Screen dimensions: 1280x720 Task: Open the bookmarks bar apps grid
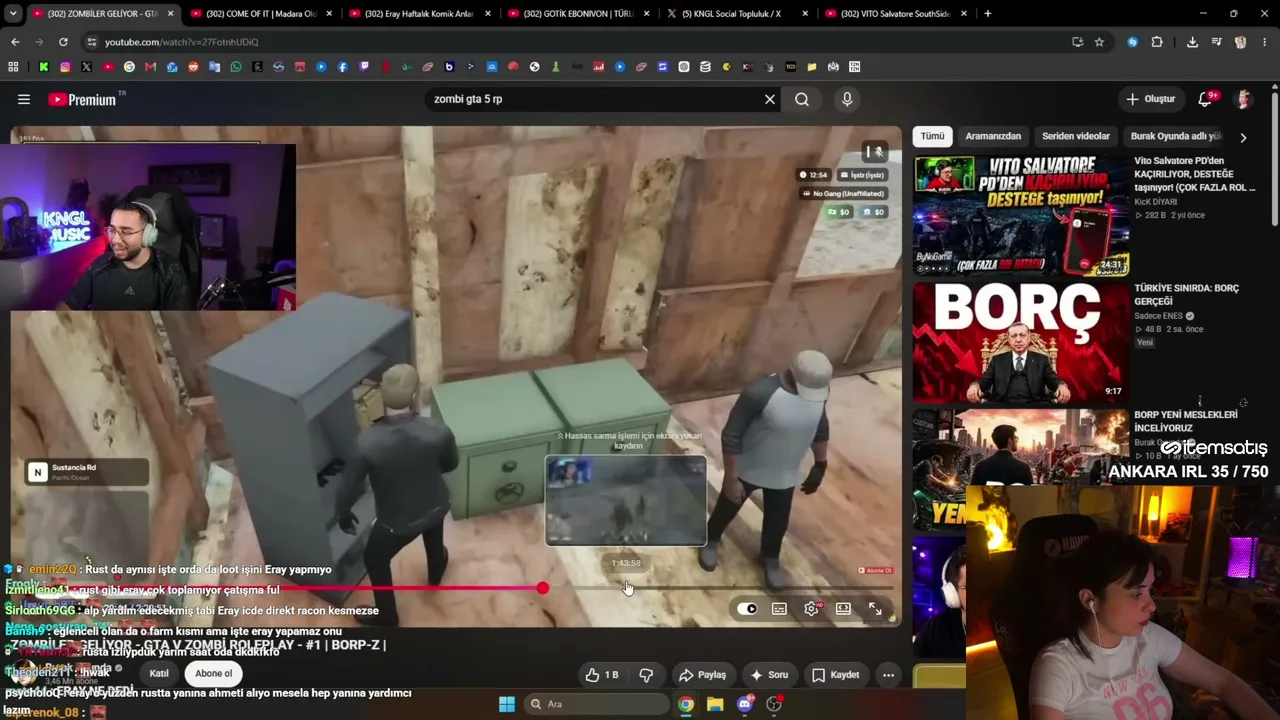tap(13, 67)
